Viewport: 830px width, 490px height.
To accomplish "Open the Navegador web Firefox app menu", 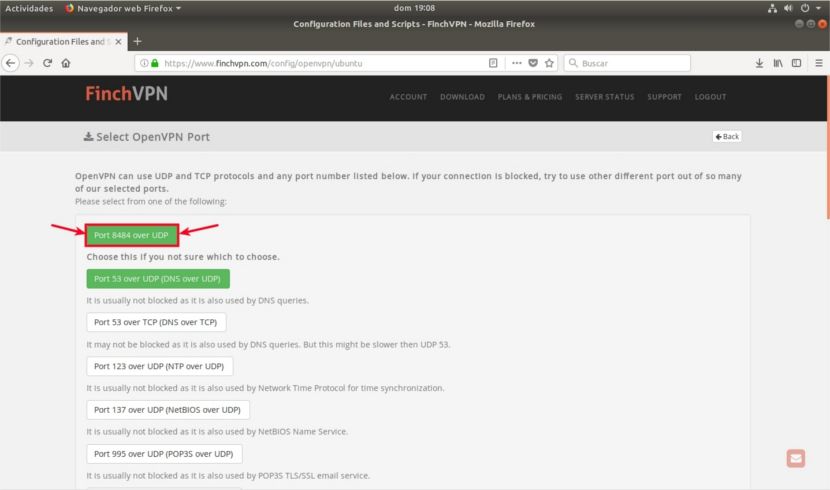I will coord(123,8).
